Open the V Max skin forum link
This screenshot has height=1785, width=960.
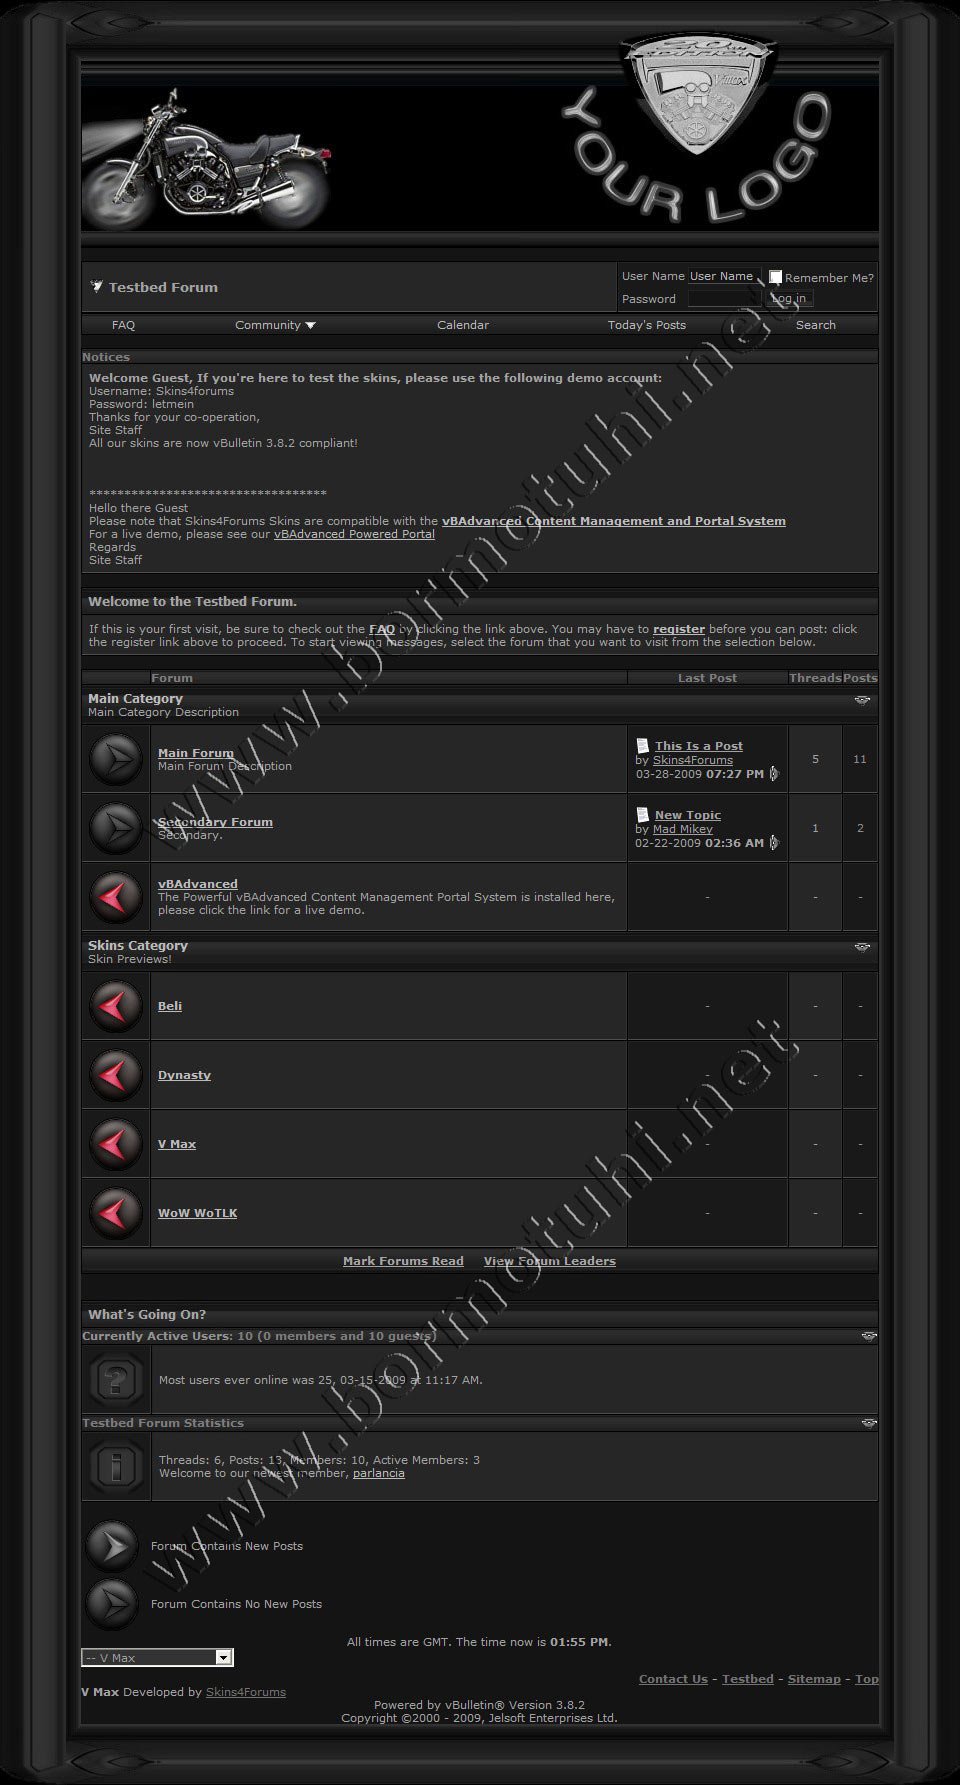pos(177,1144)
